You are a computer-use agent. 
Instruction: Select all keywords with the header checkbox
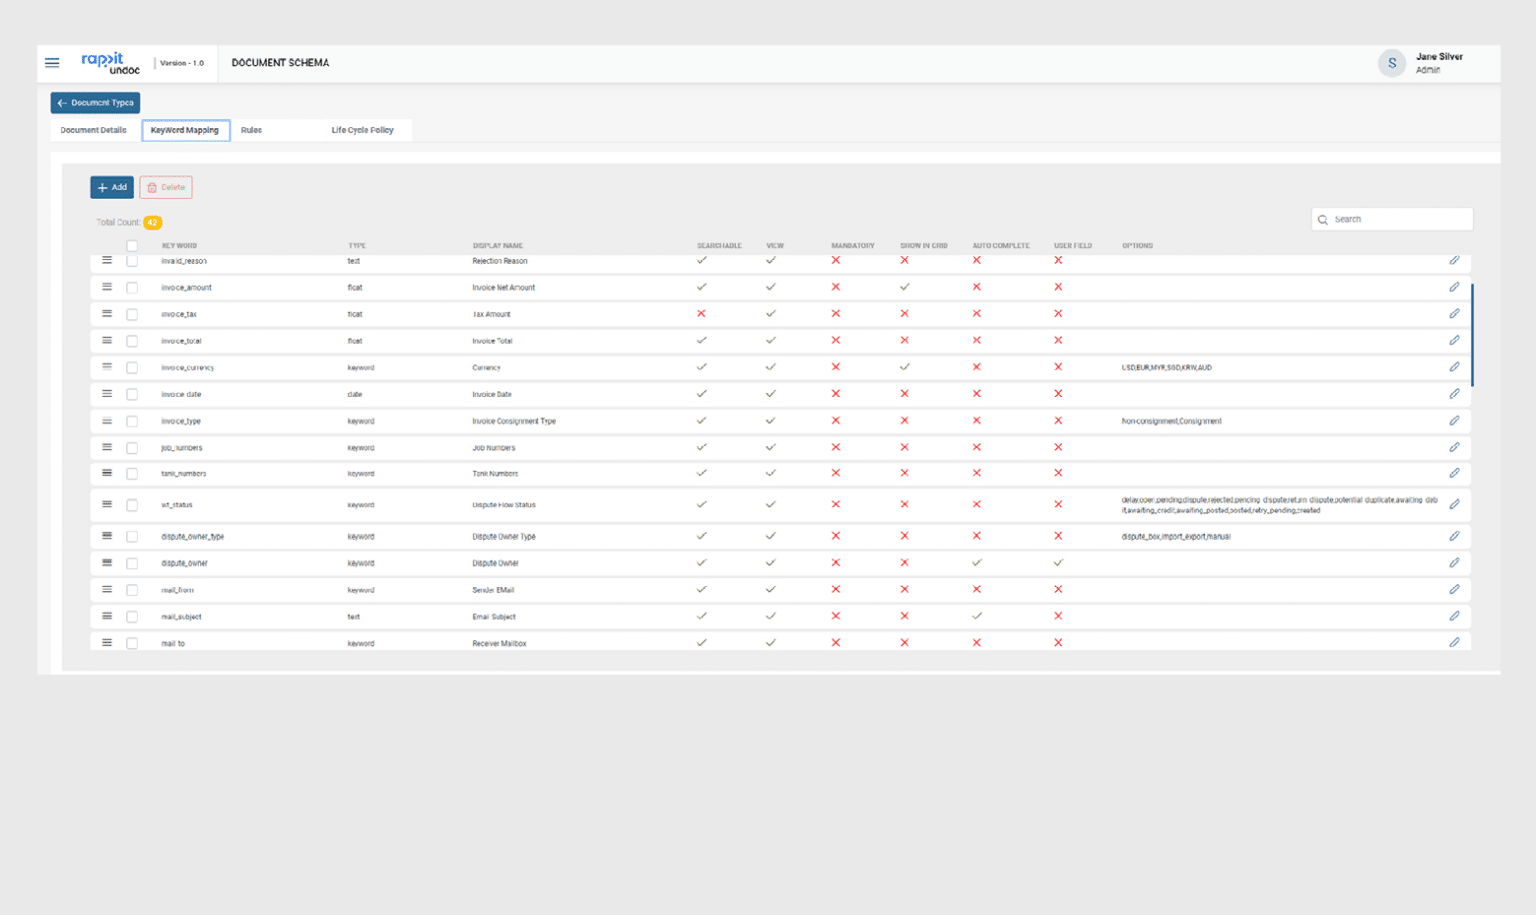(x=132, y=245)
